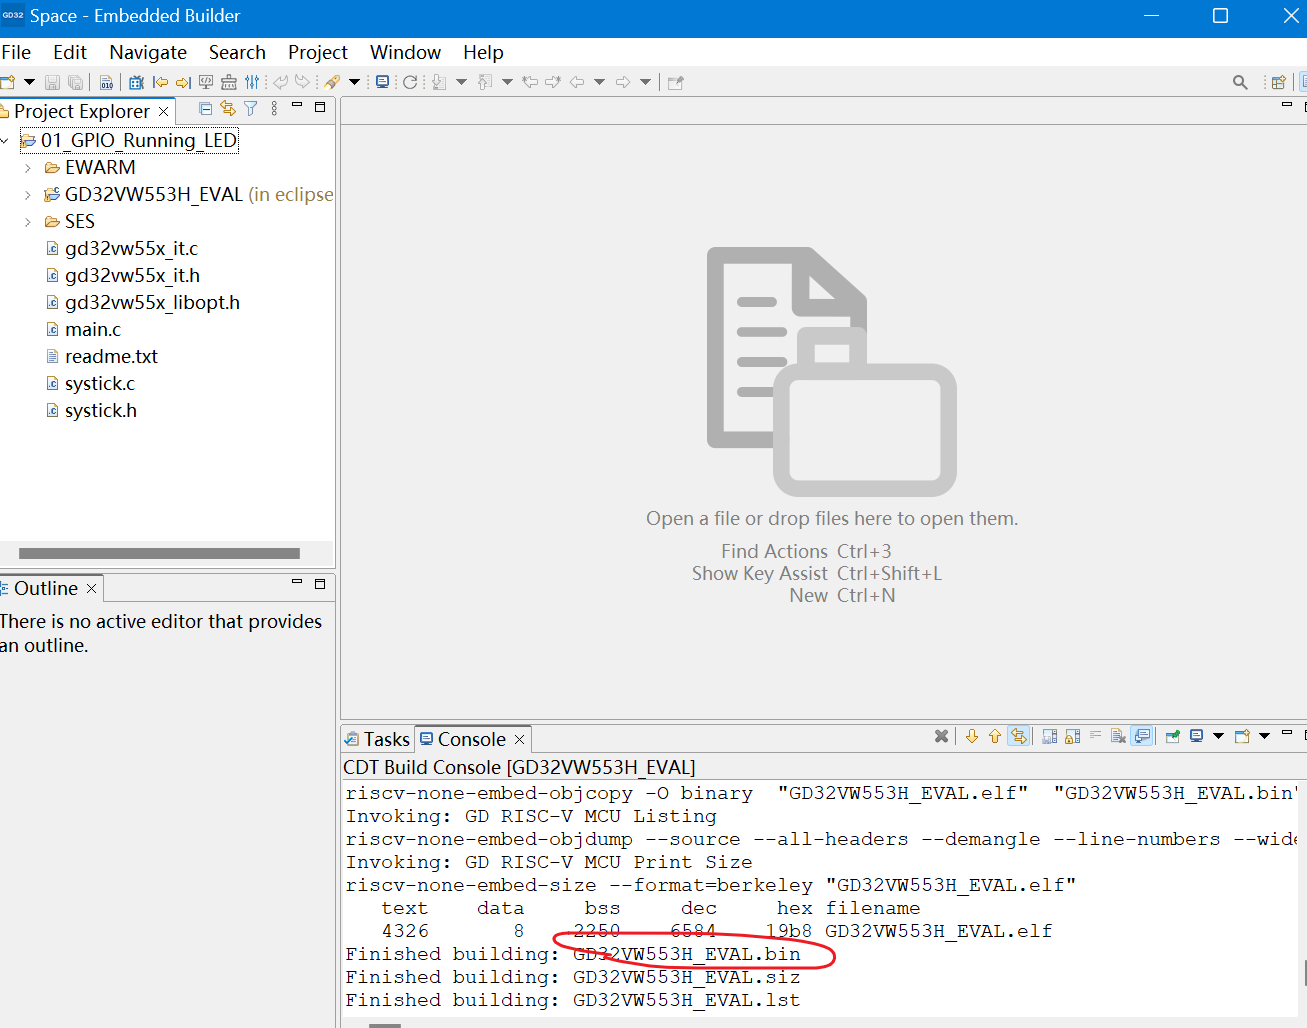Open the Display Selected Console dropdown arrow
Viewport: 1307px width, 1028px height.
(1218, 737)
